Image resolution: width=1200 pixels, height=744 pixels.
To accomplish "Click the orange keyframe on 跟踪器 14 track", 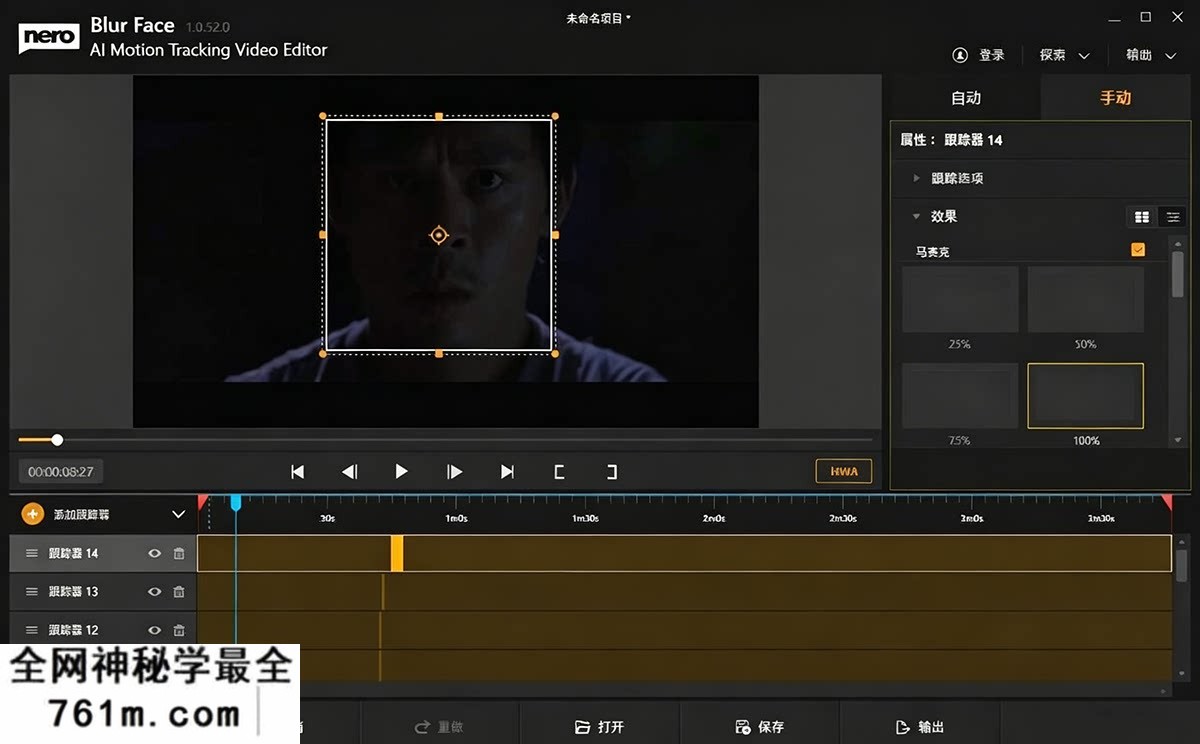I will (396, 553).
